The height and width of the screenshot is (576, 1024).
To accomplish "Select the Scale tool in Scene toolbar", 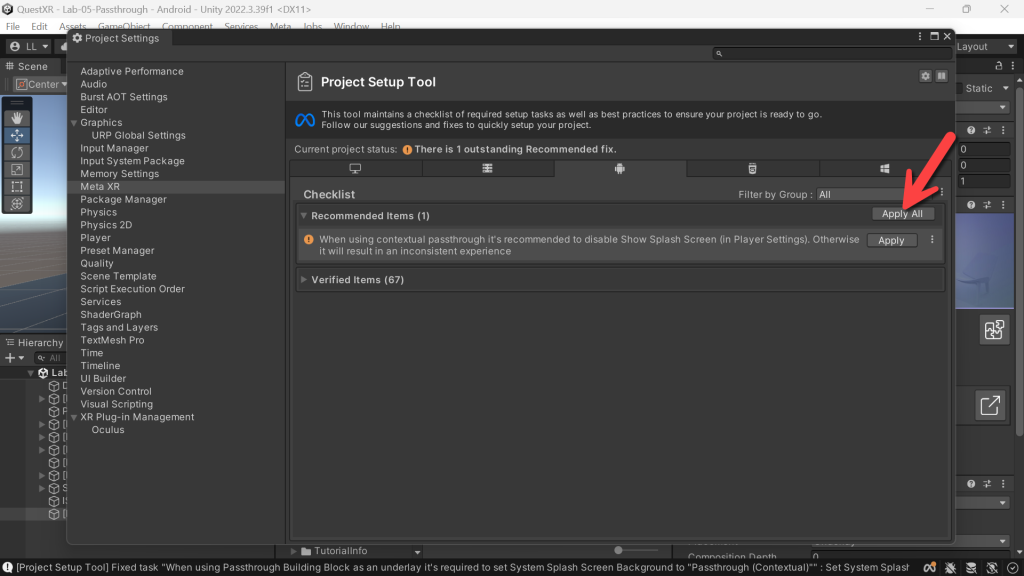I will tap(17, 169).
